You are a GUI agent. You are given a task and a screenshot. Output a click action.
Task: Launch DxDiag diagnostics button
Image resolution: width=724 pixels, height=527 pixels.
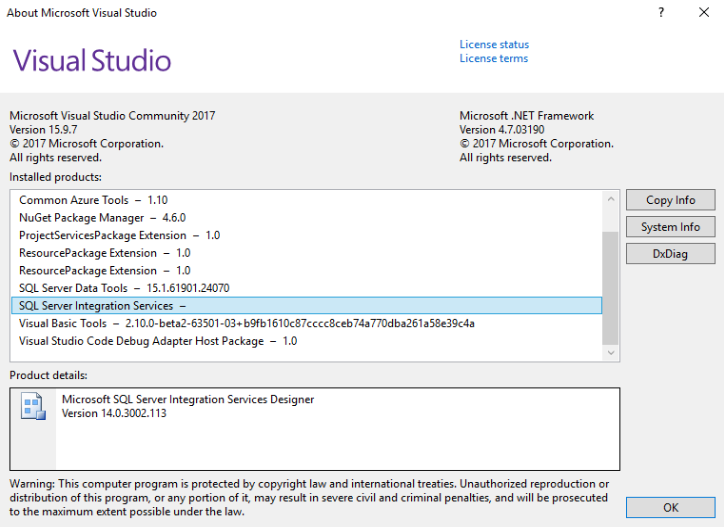[x=670, y=254]
